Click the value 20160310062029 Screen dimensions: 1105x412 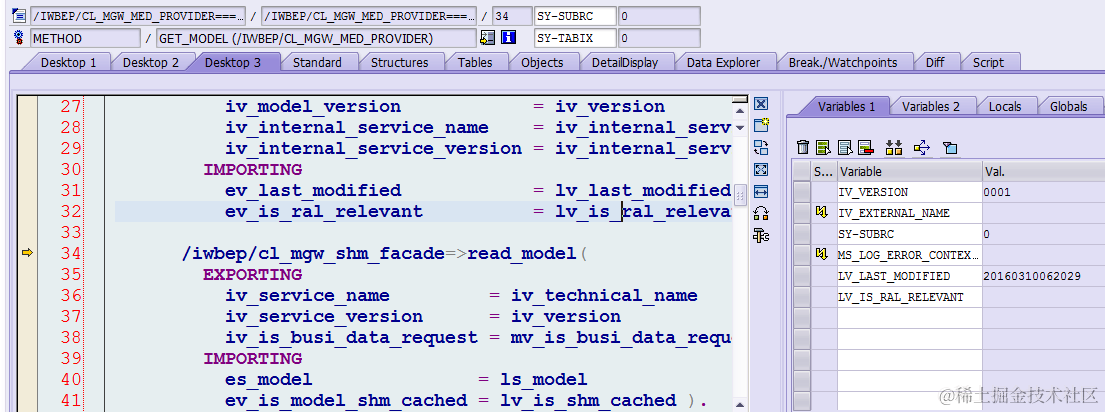pos(1032,276)
